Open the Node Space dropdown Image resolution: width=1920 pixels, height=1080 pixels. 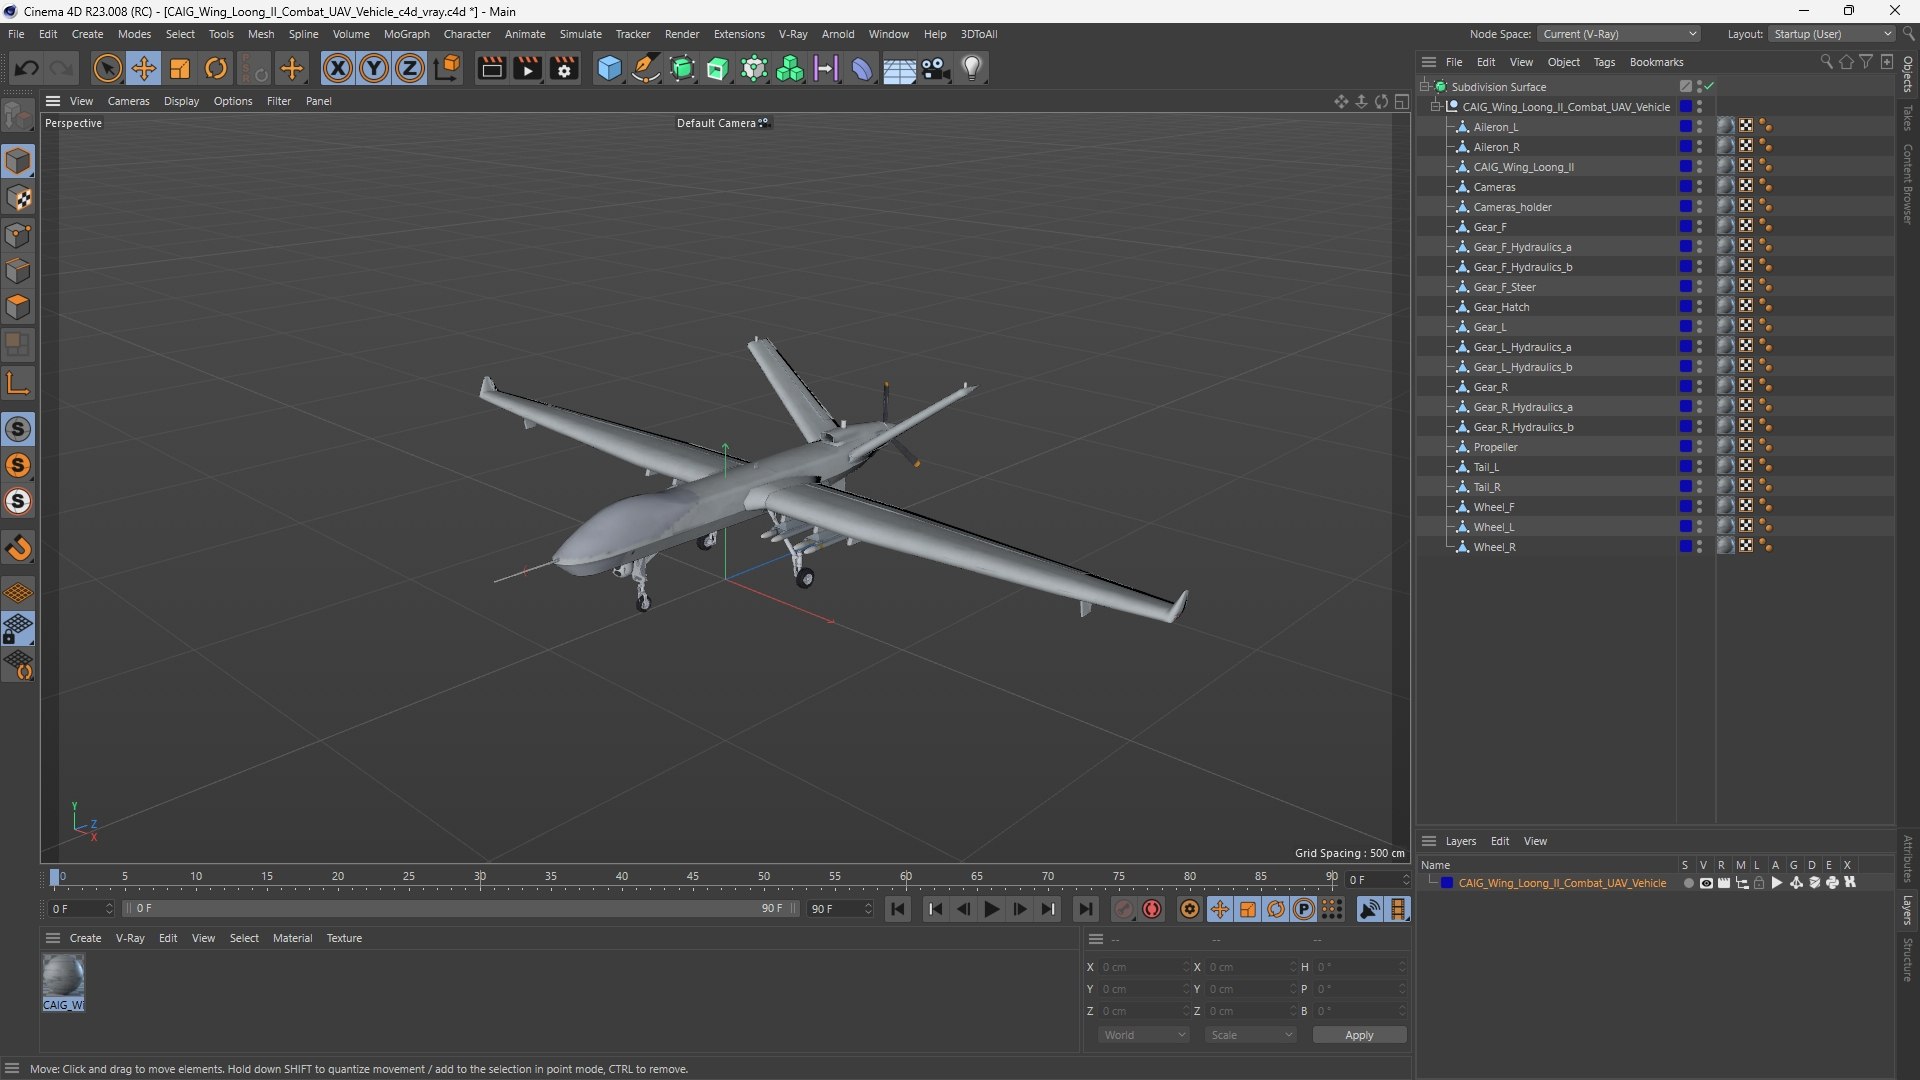(1618, 34)
